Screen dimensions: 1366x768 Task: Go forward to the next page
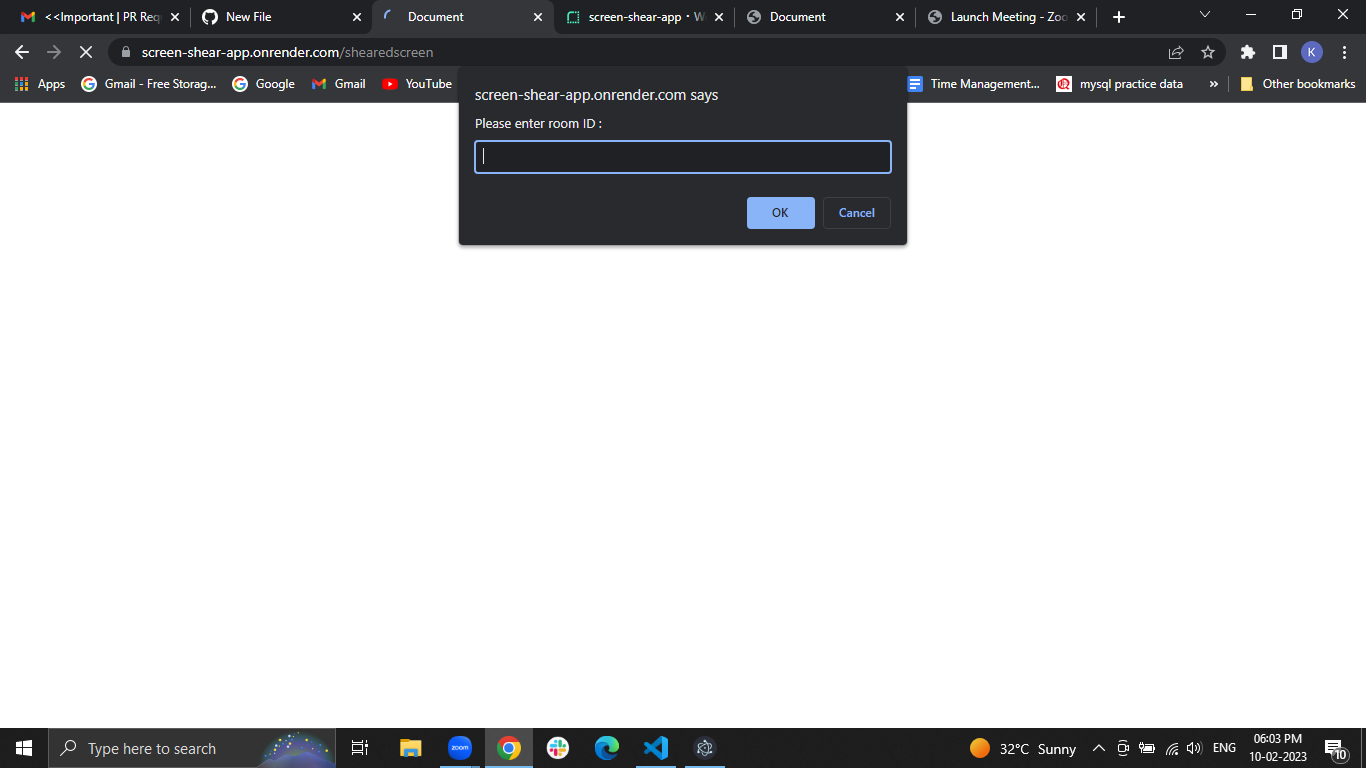click(54, 52)
